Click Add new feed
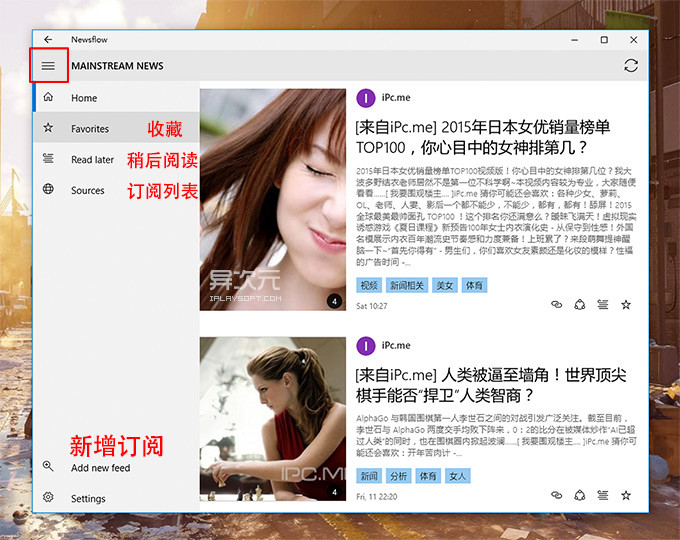Image resolution: width=680 pixels, height=540 pixels. pos(100,468)
